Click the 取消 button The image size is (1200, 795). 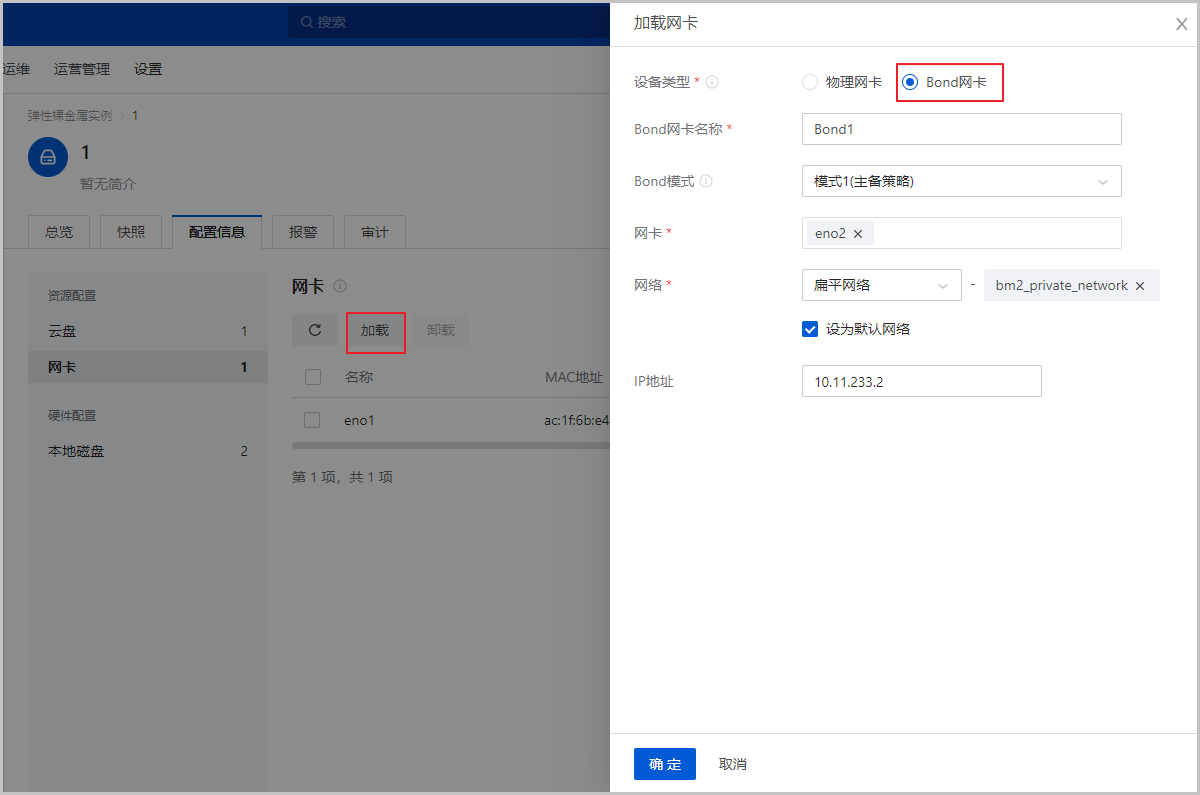pyautogui.click(x=733, y=764)
